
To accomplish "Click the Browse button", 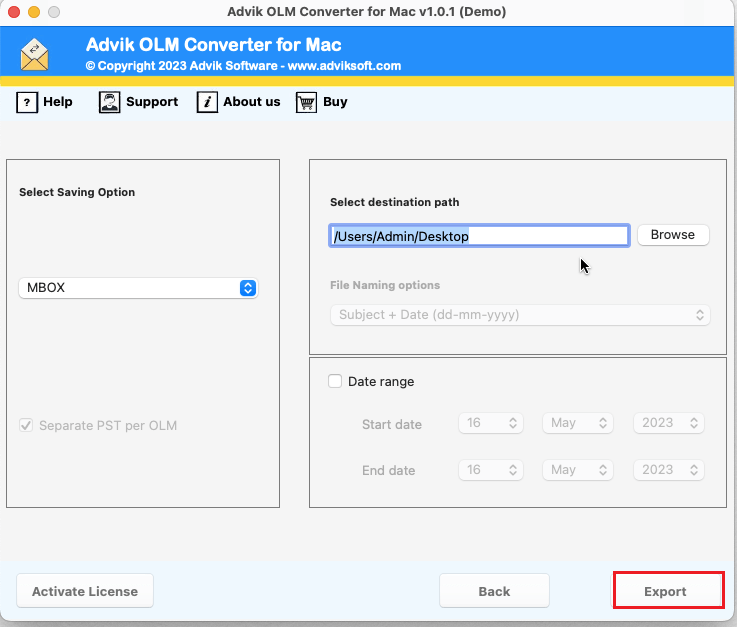I will (x=673, y=235).
